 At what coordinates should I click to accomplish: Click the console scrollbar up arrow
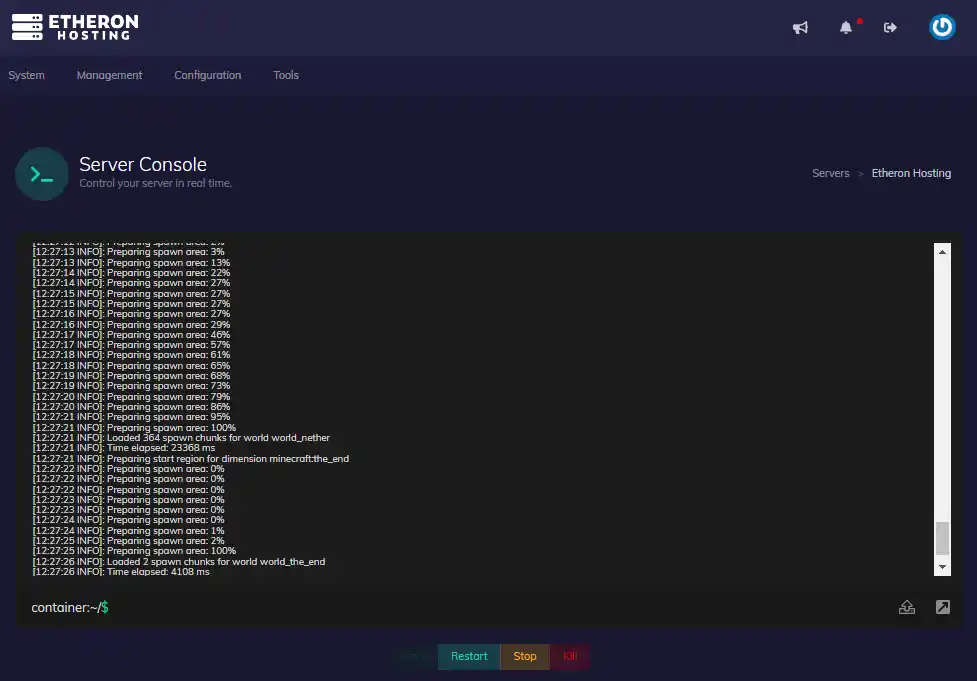[942, 251]
